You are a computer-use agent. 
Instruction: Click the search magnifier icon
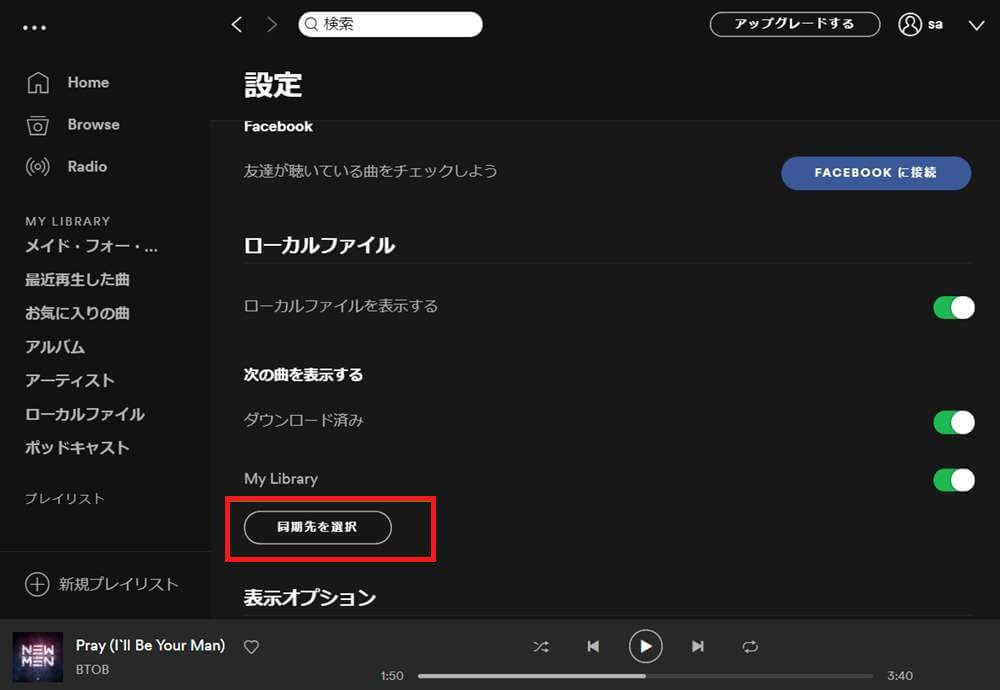point(311,24)
